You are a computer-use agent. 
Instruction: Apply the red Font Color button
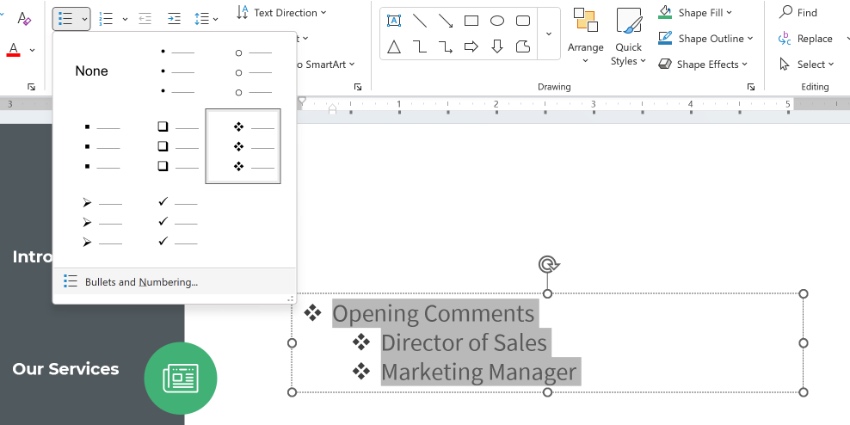click(14, 50)
